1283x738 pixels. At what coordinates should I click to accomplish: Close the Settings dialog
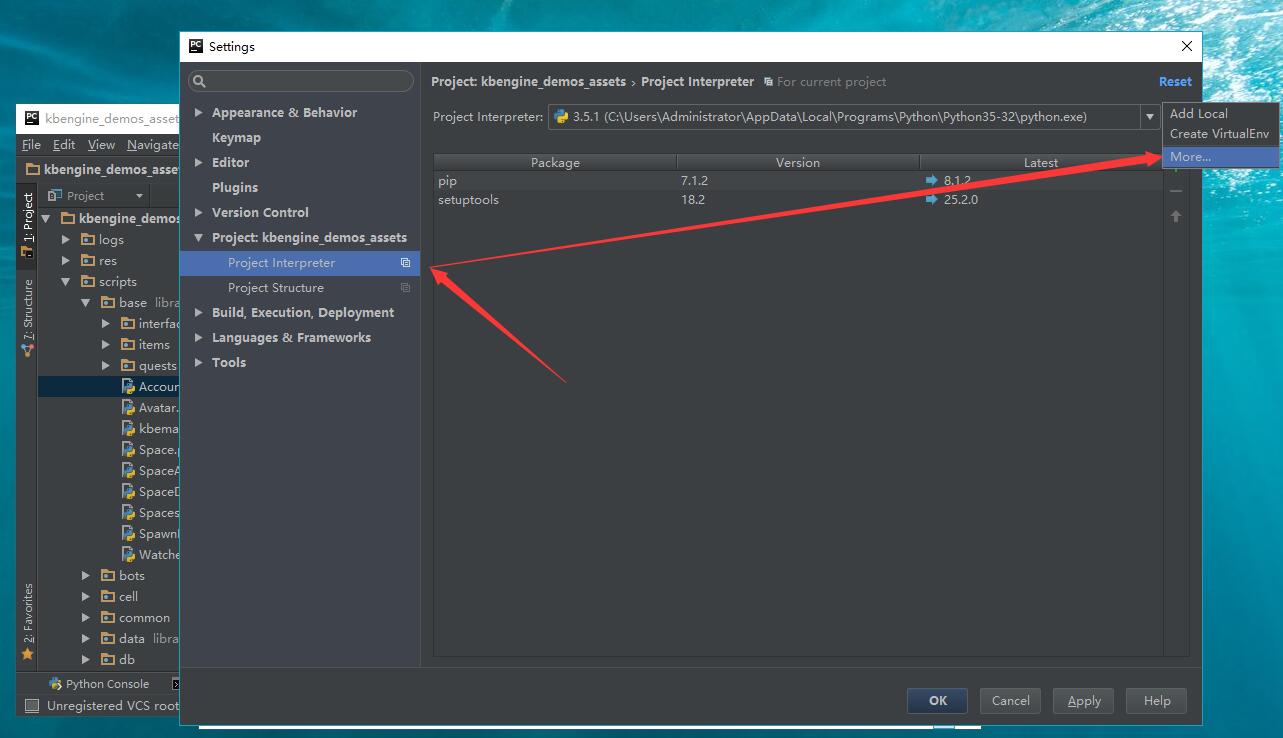[x=1187, y=46]
